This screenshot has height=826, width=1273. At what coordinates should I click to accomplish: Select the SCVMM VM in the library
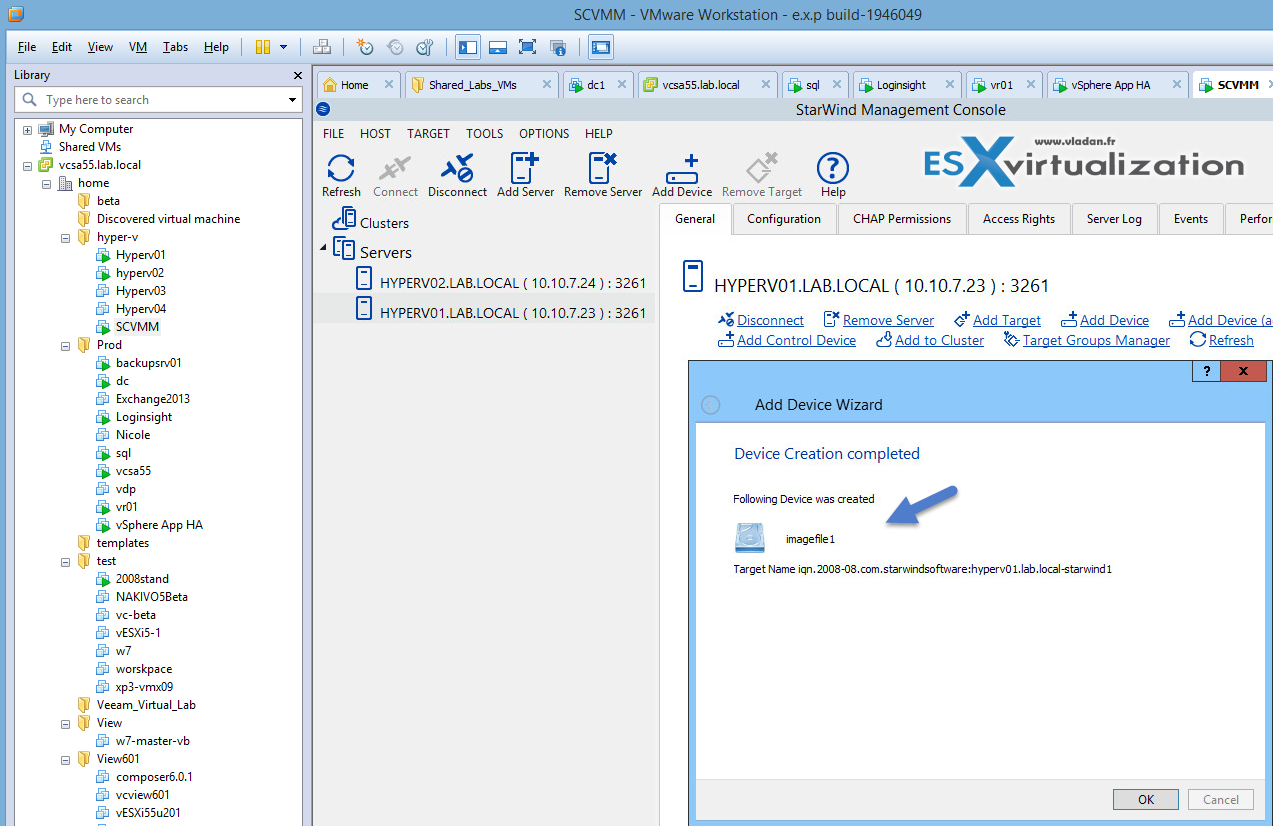click(x=137, y=327)
